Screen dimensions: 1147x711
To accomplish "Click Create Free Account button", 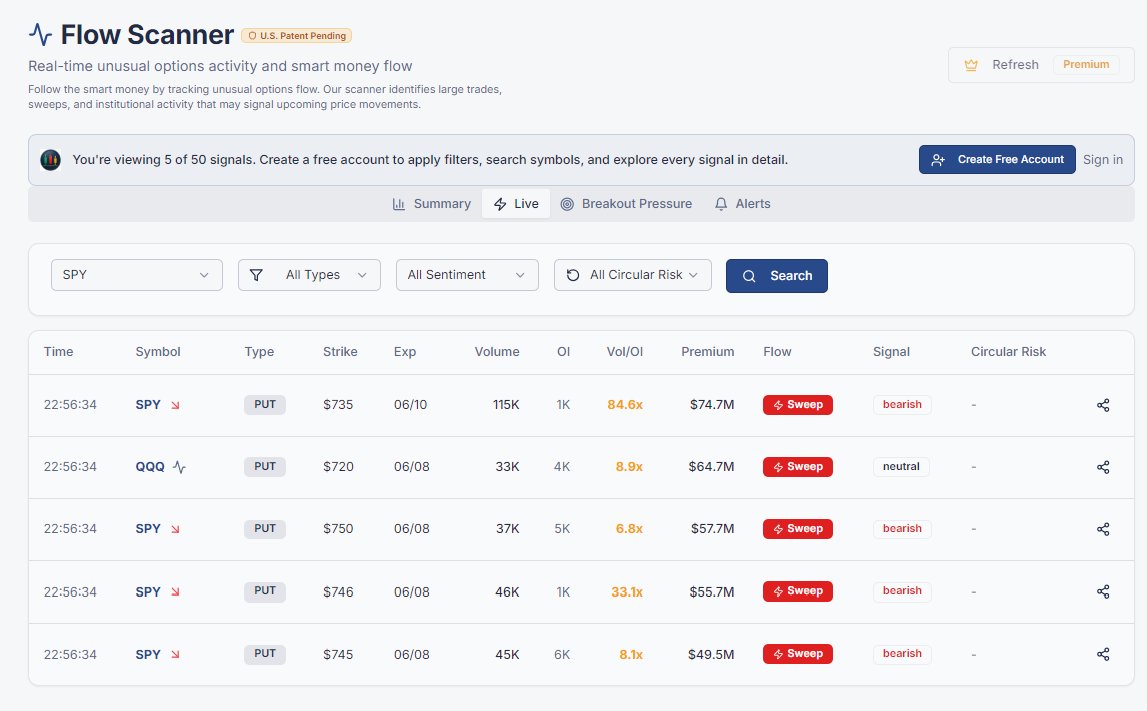I will pyautogui.click(x=997, y=159).
